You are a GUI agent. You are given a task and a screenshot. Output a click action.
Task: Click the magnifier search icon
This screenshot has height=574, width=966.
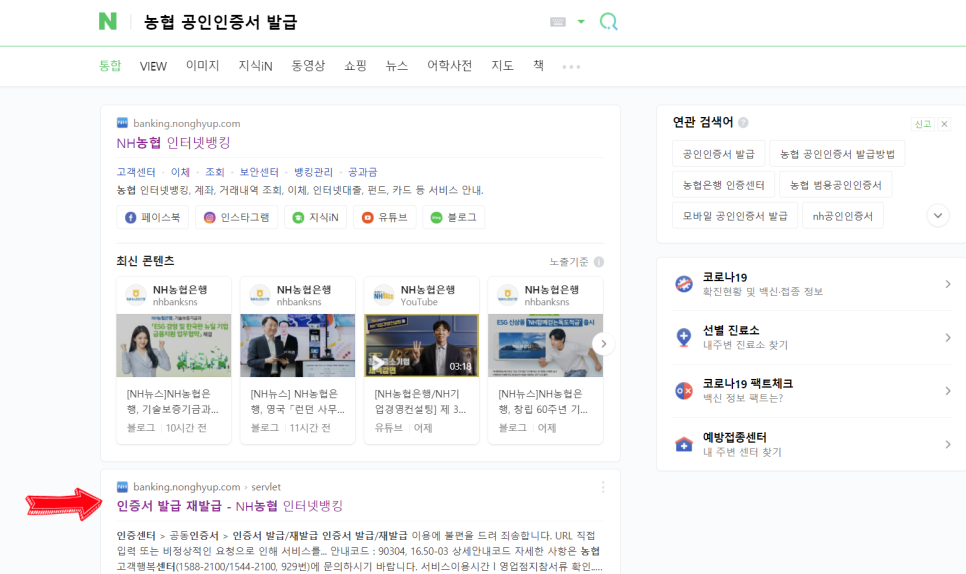608,22
